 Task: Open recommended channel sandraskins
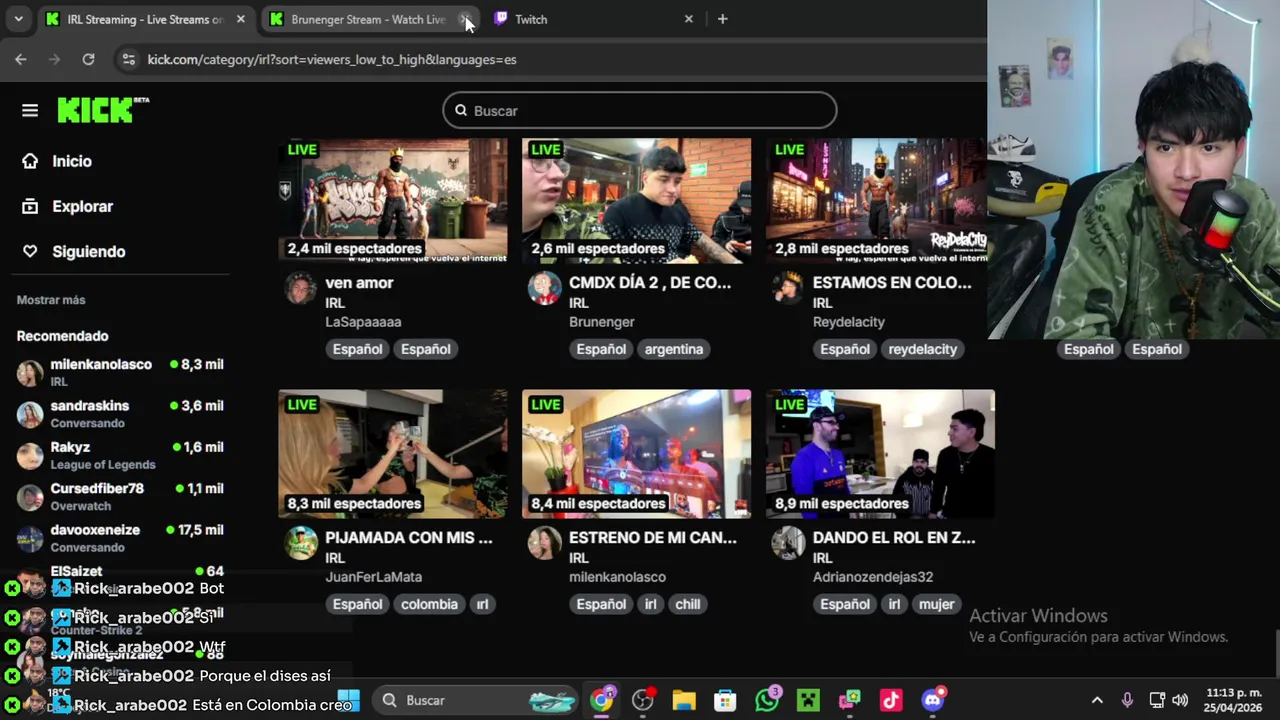point(120,414)
